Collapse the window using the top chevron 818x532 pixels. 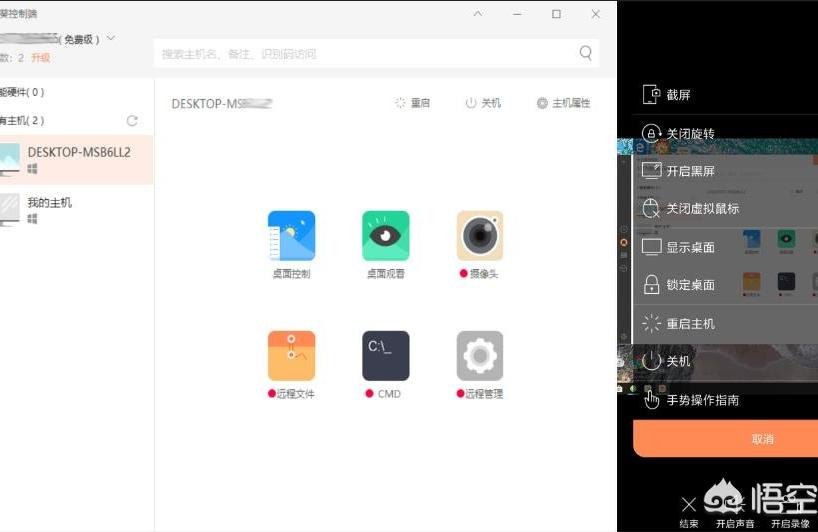[x=478, y=14]
